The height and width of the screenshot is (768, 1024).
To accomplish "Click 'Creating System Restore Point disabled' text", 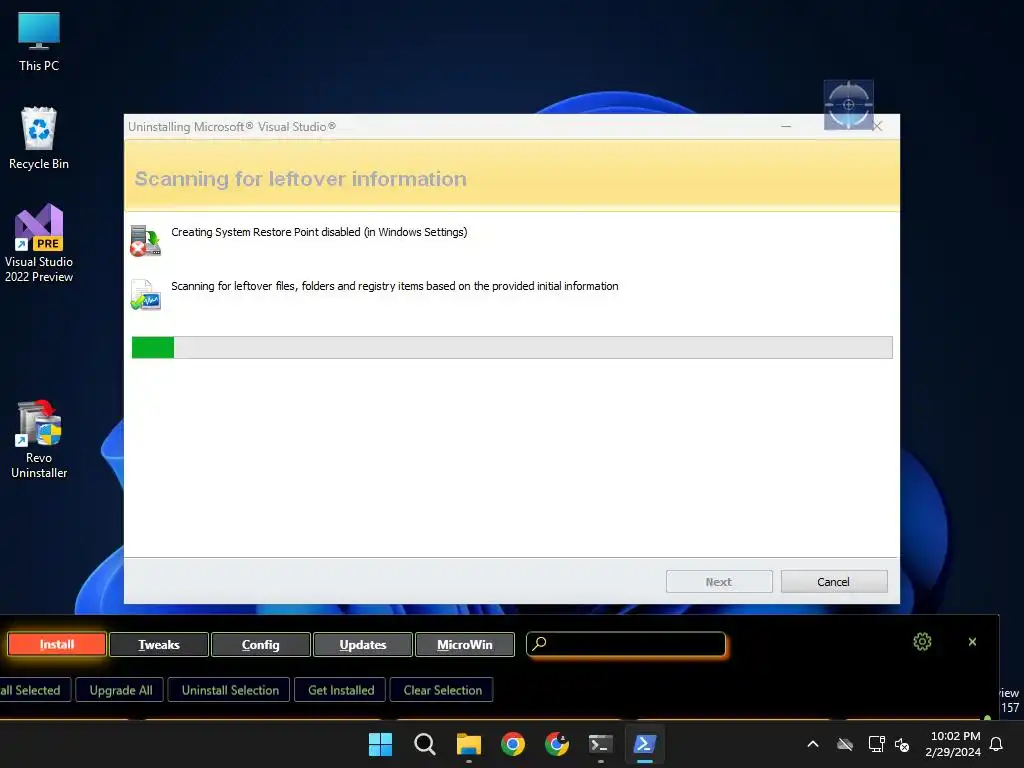I will [319, 232].
